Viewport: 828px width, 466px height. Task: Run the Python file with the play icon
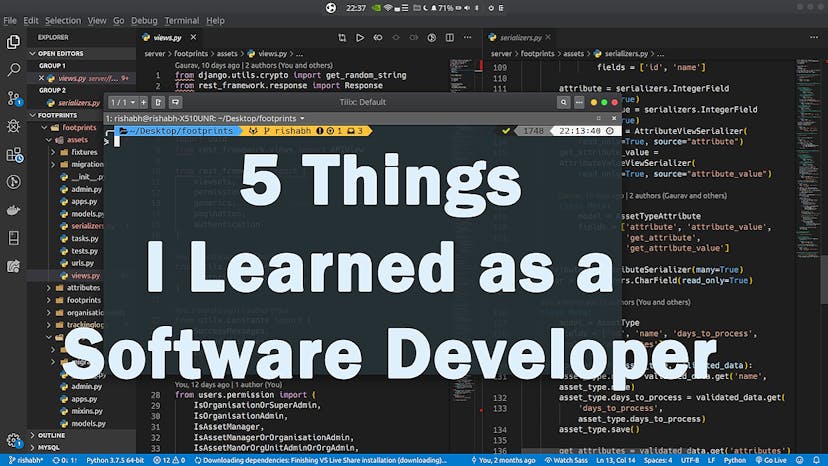pyautogui.click(x=360, y=38)
